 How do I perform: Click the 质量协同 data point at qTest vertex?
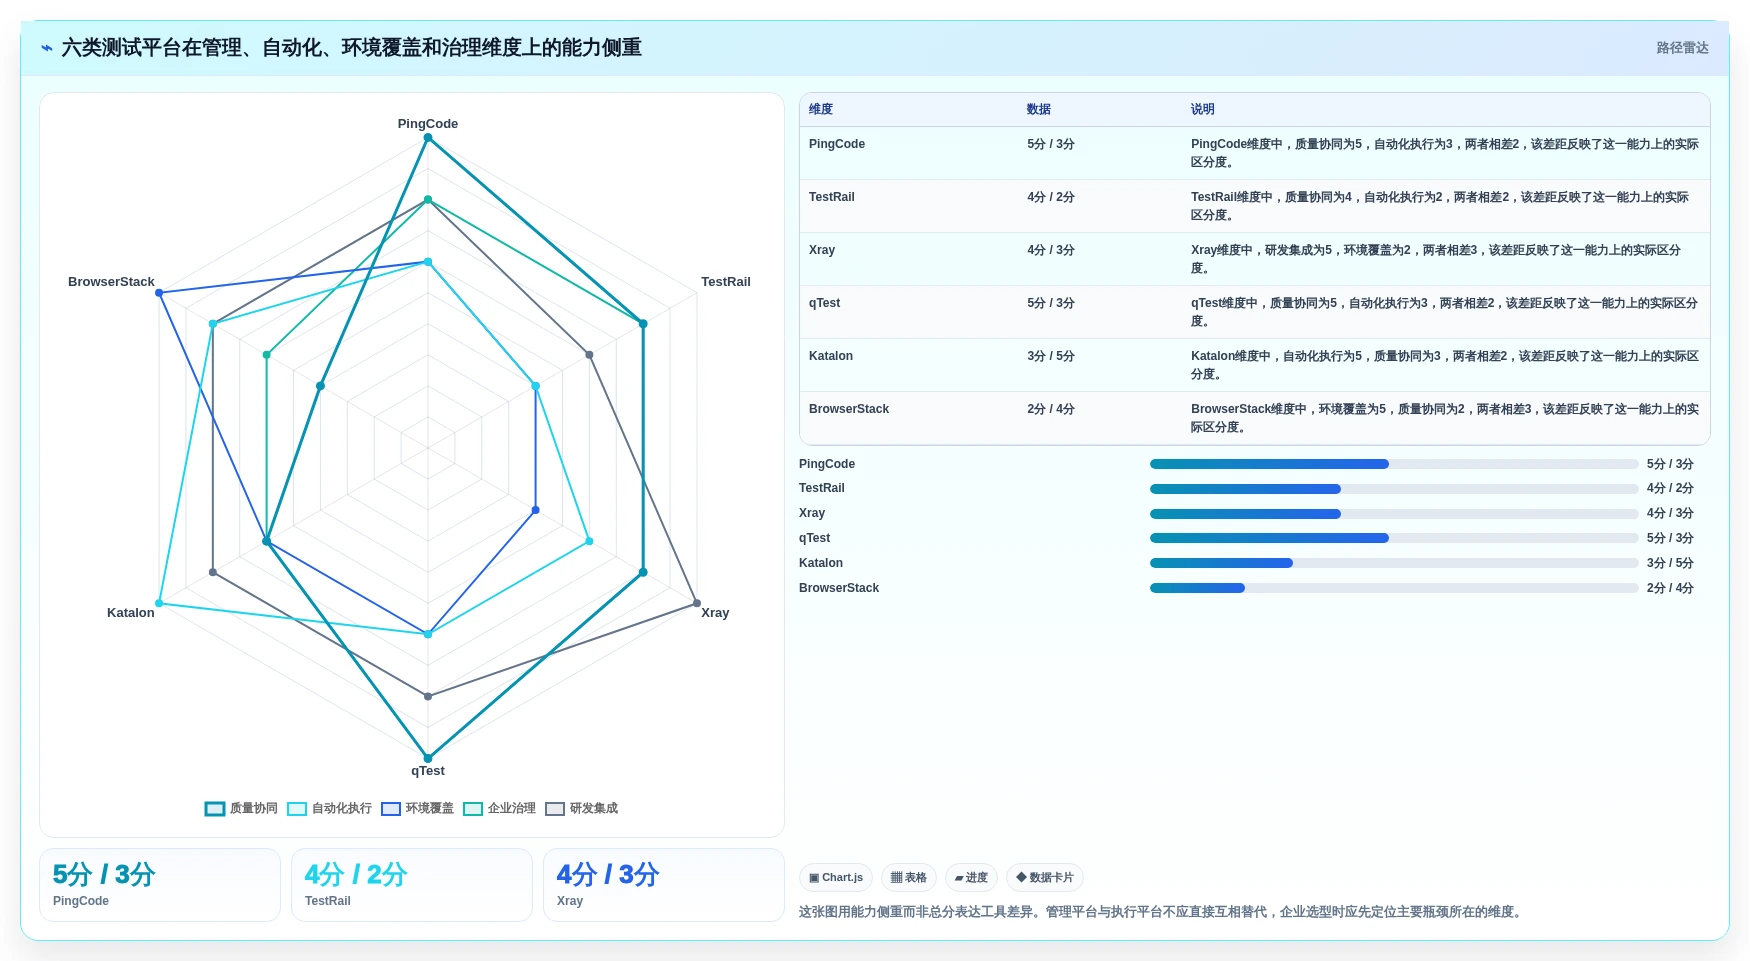[x=428, y=758]
